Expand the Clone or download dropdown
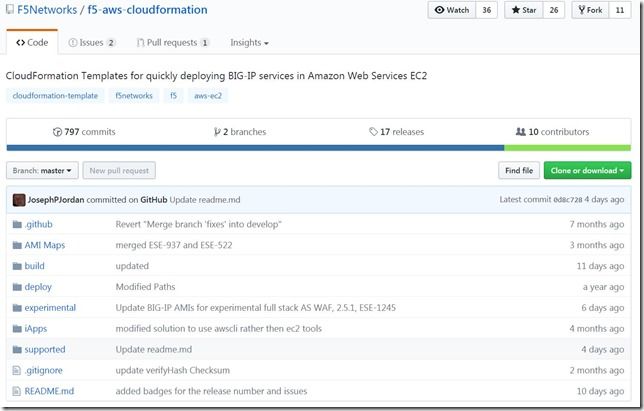Image resolution: width=644 pixels, height=411 pixels. pos(587,171)
